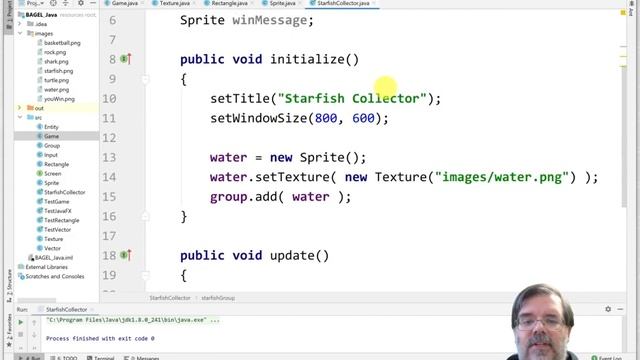
Task: Select the TestJavaFX class
Action: [x=58, y=211]
